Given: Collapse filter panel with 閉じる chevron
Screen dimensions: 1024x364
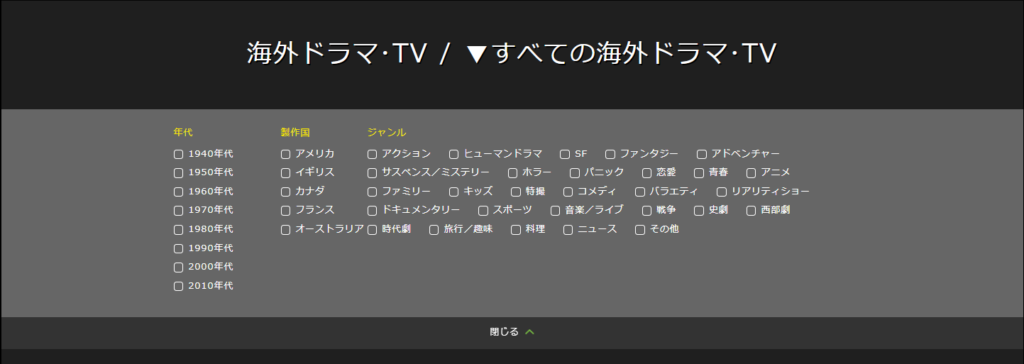Looking at the screenshot, I should [512, 332].
